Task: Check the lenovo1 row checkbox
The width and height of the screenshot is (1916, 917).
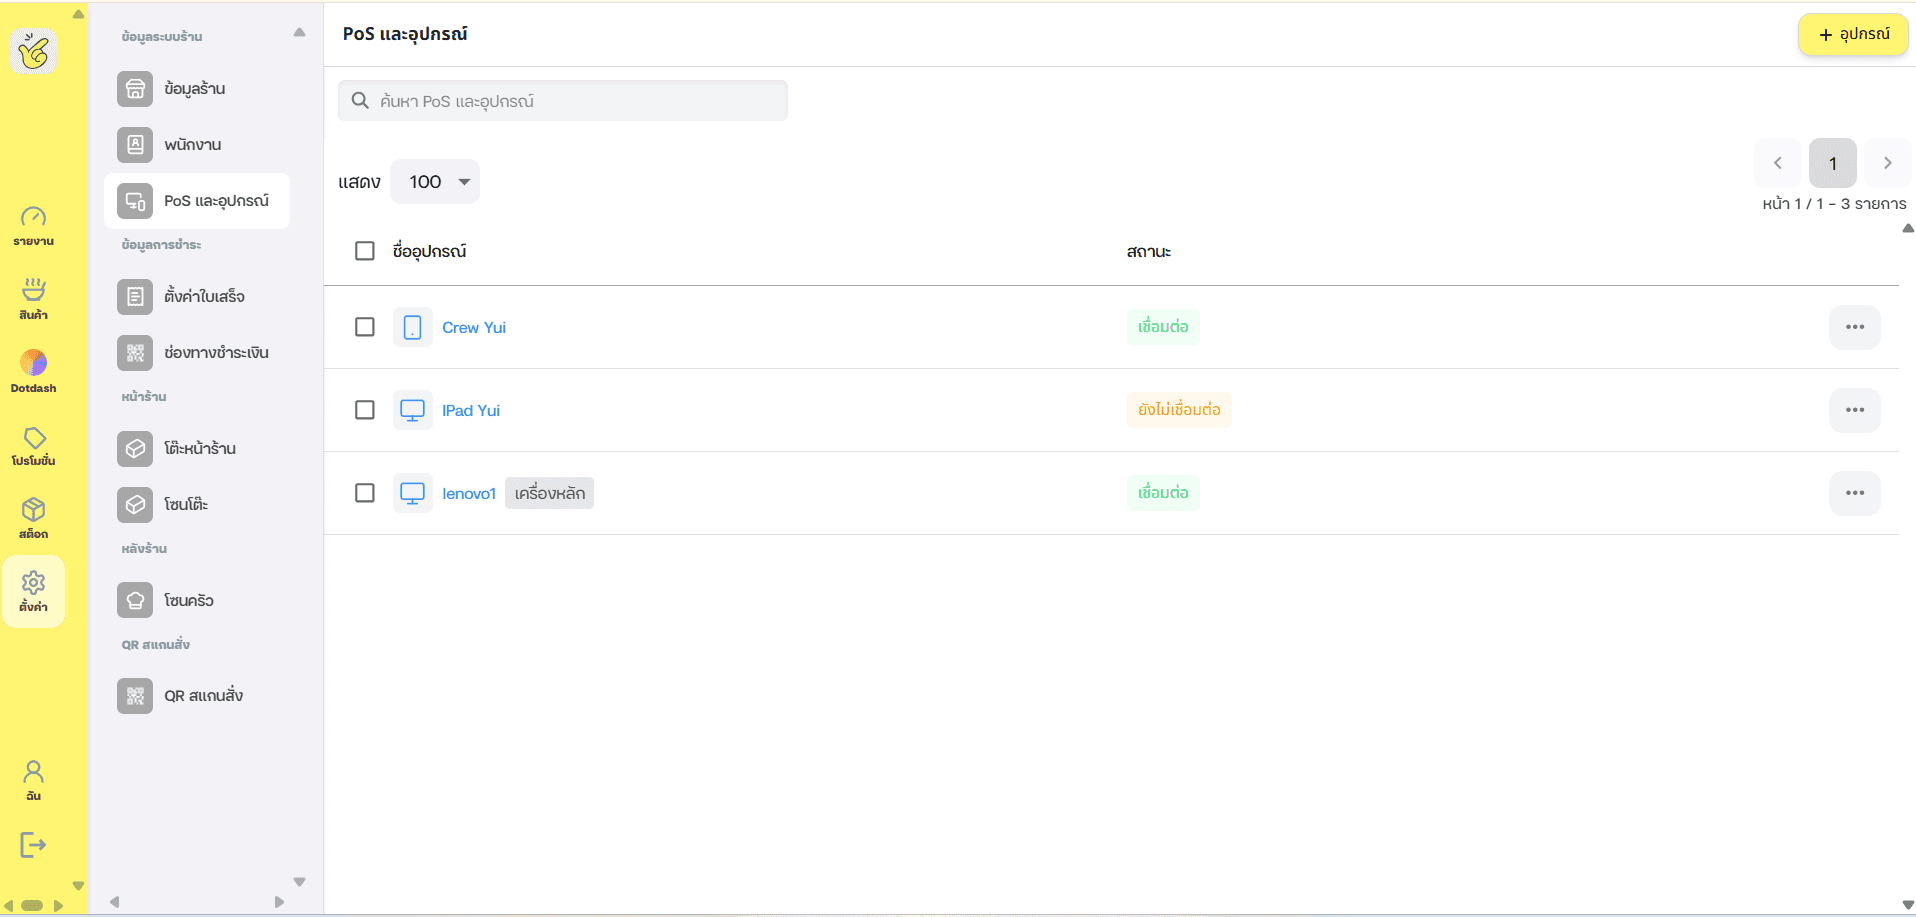Action: click(x=365, y=493)
